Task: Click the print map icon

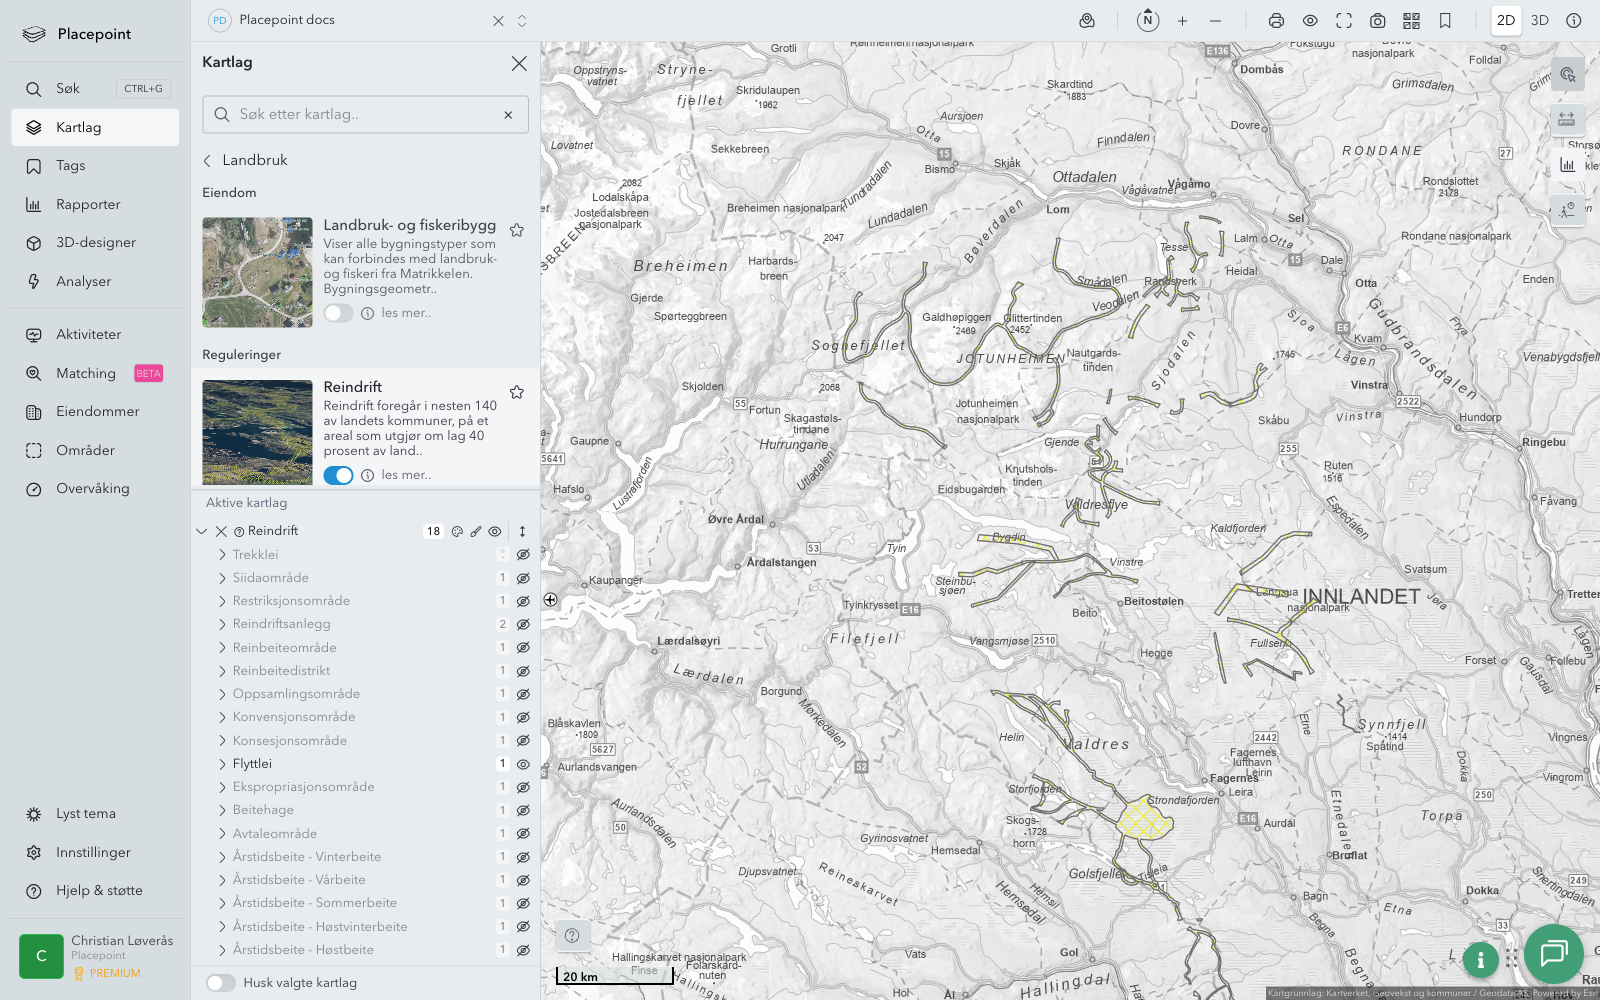Action: (x=1276, y=20)
